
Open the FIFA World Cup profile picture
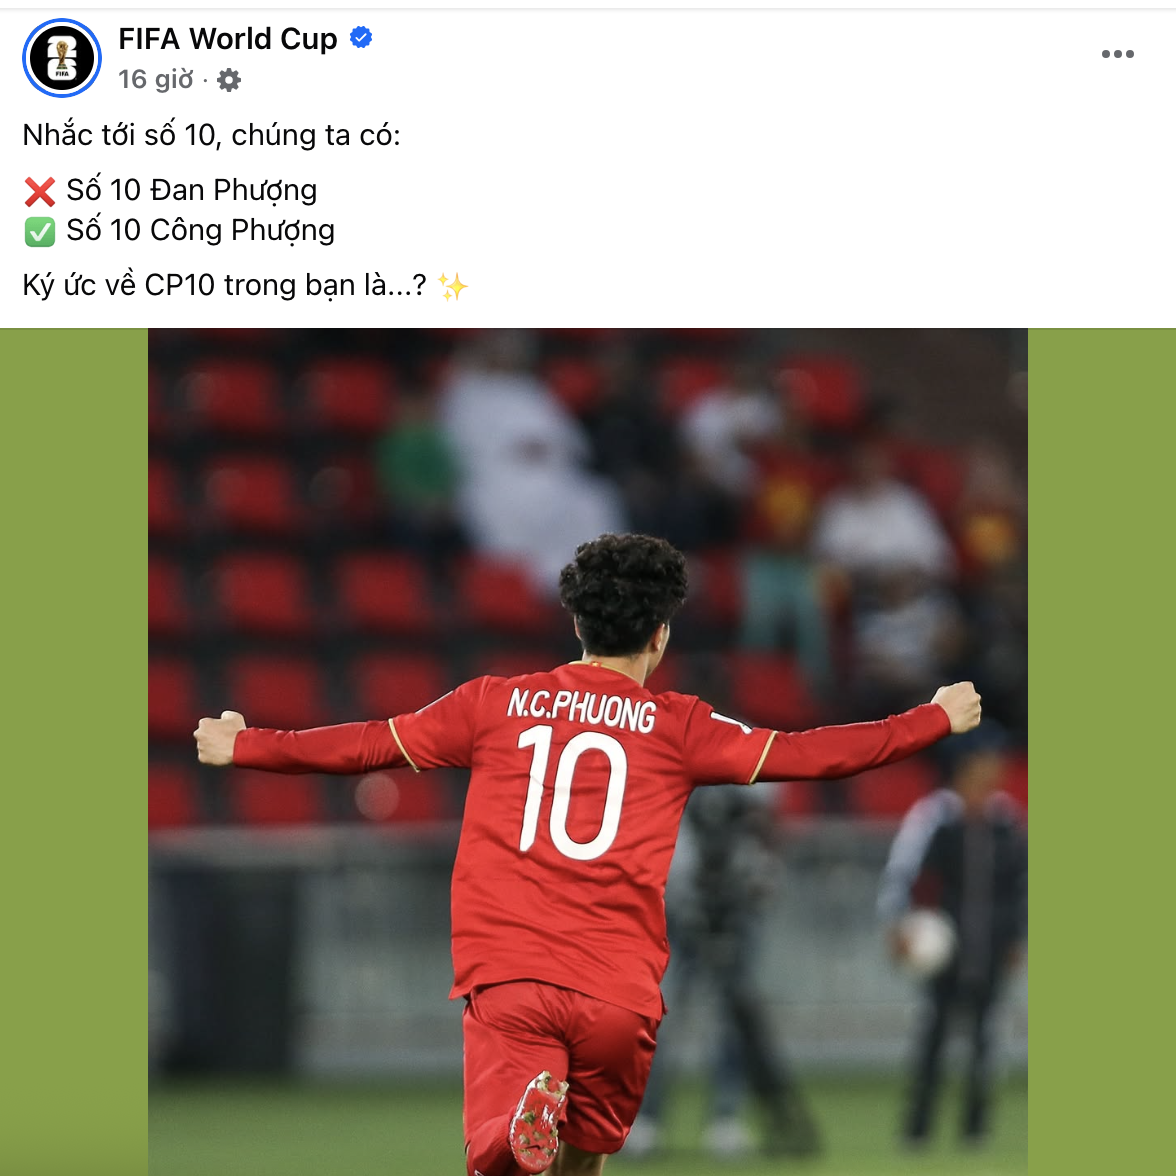[x=62, y=58]
